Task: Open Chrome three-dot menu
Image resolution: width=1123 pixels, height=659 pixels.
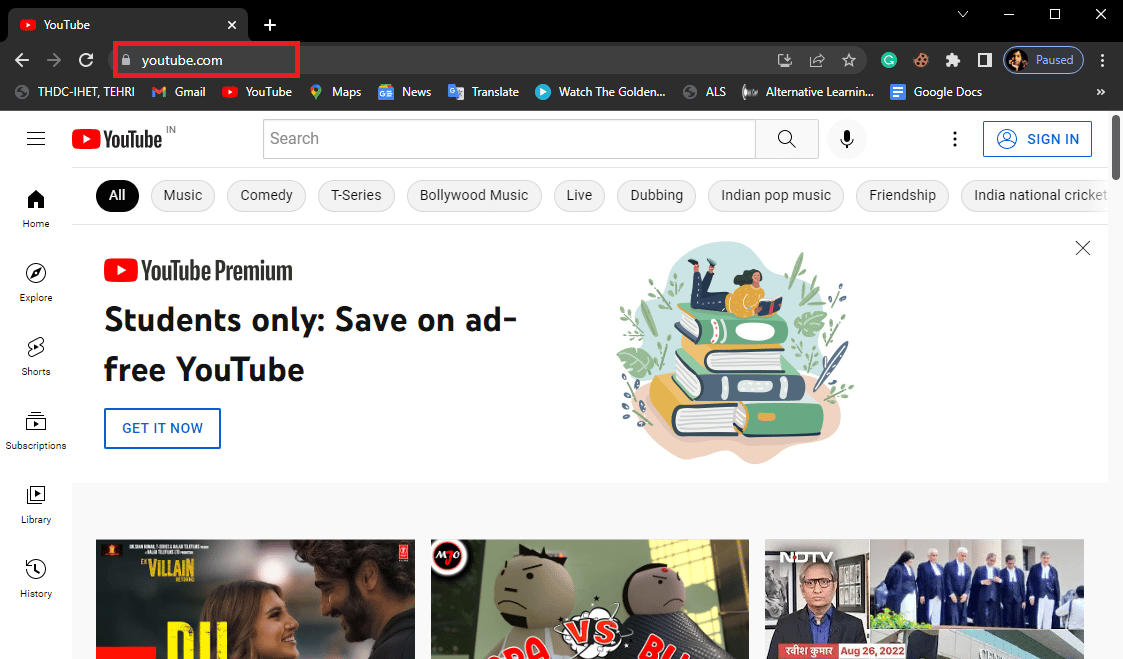Action: pos(1102,60)
